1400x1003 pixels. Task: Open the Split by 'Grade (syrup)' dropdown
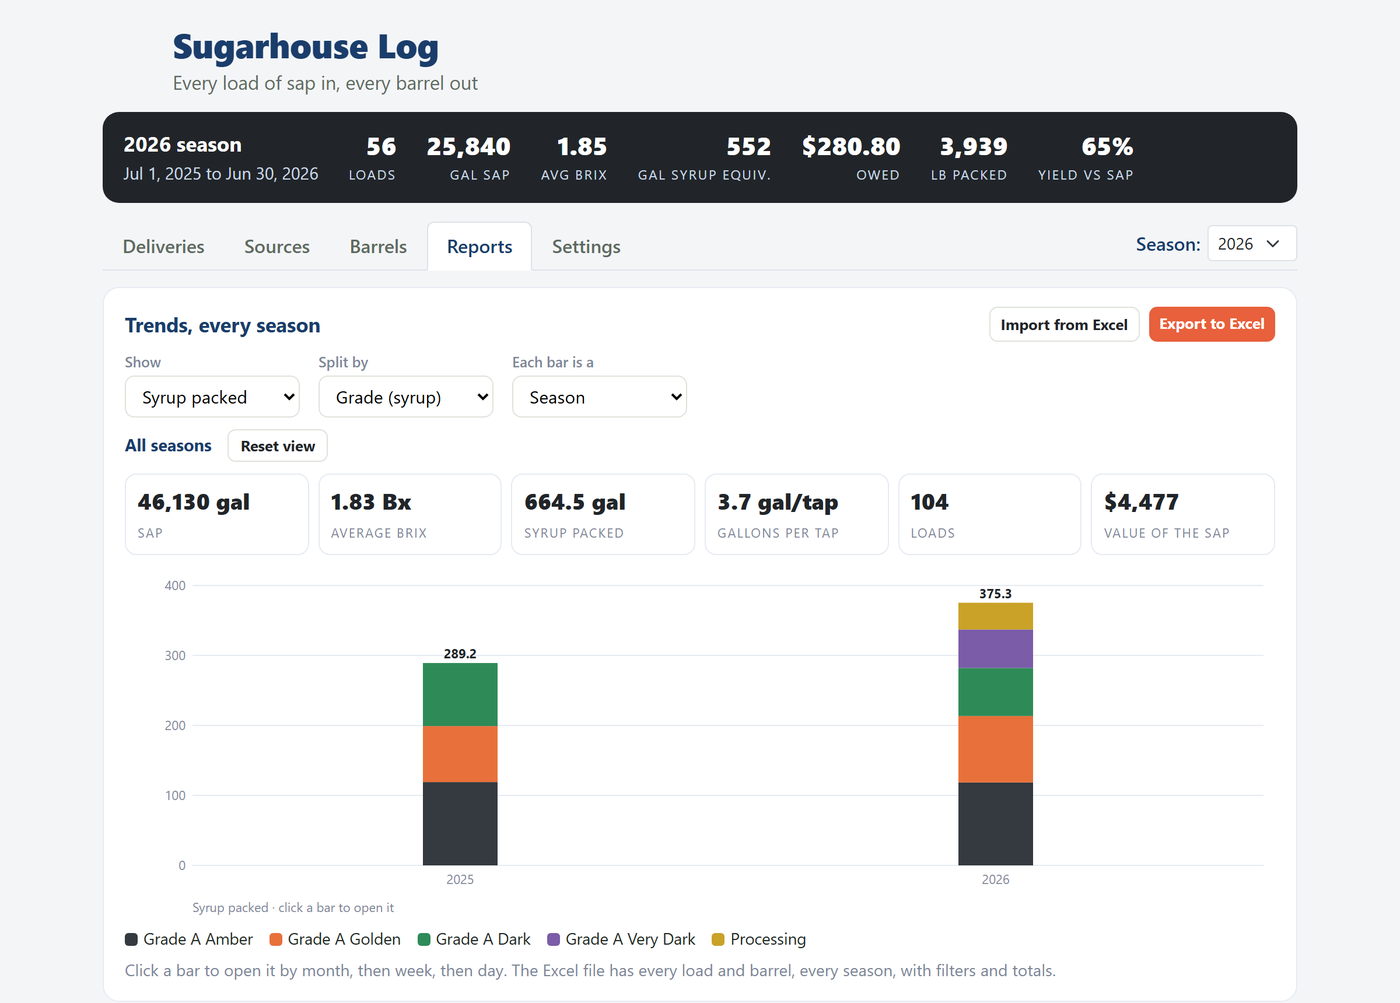[x=406, y=397]
